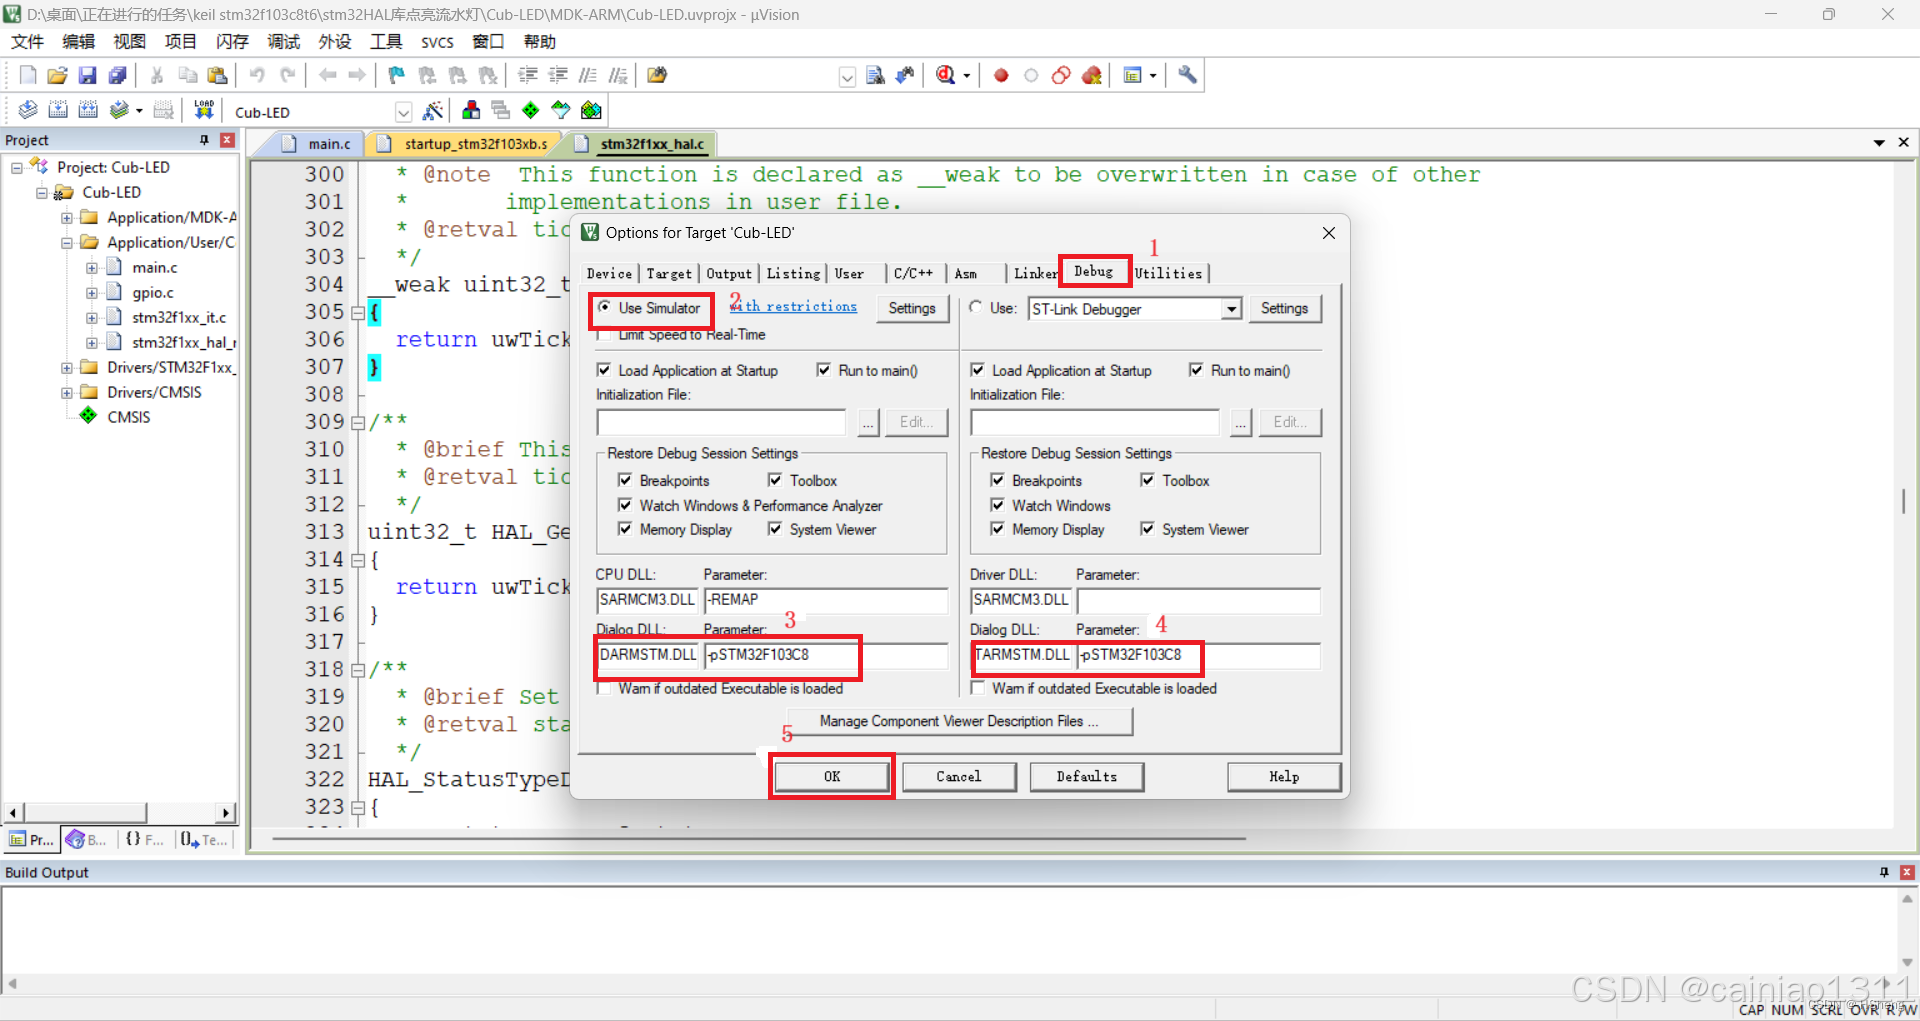Click the Cancel button in Options dialog
The width and height of the screenshot is (1920, 1021).
(x=959, y=776)
